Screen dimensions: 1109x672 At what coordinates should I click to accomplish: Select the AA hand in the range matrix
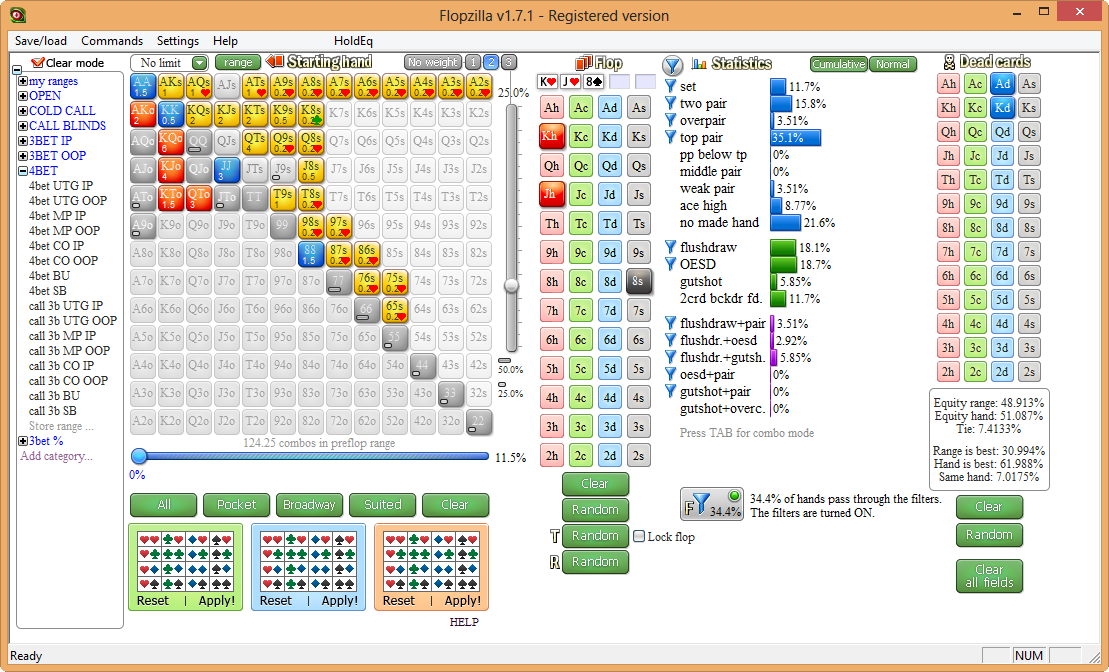142,86
